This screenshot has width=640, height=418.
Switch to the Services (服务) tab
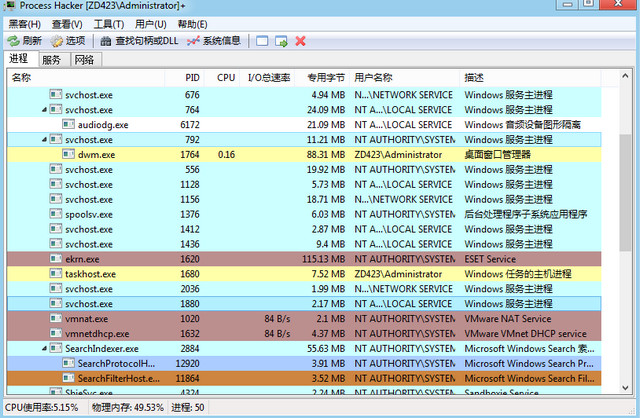51,60
